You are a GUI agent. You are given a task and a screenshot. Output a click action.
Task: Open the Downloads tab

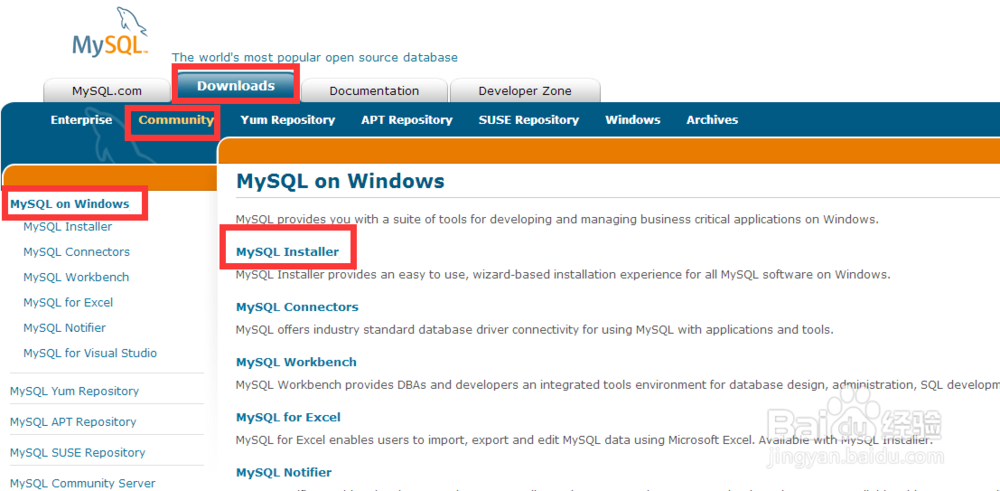(x=236, y=86)
